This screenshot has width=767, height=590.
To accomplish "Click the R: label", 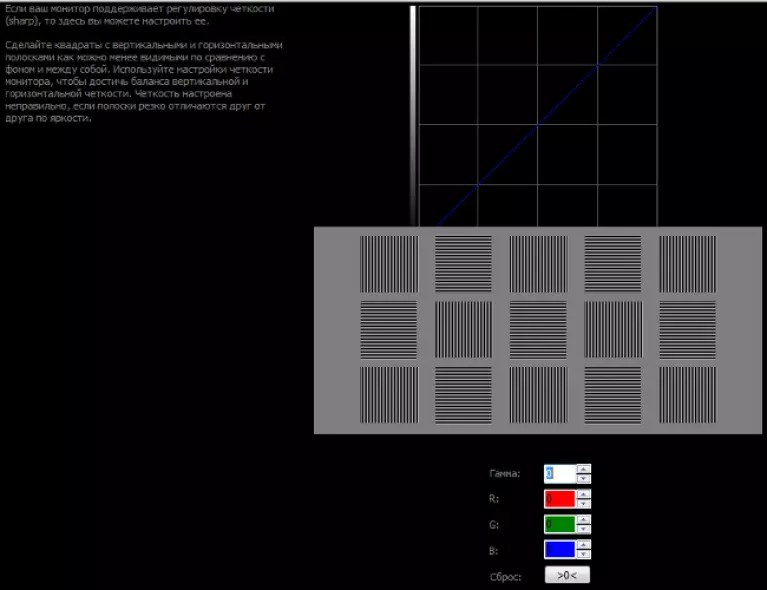I will coord(494,499).
